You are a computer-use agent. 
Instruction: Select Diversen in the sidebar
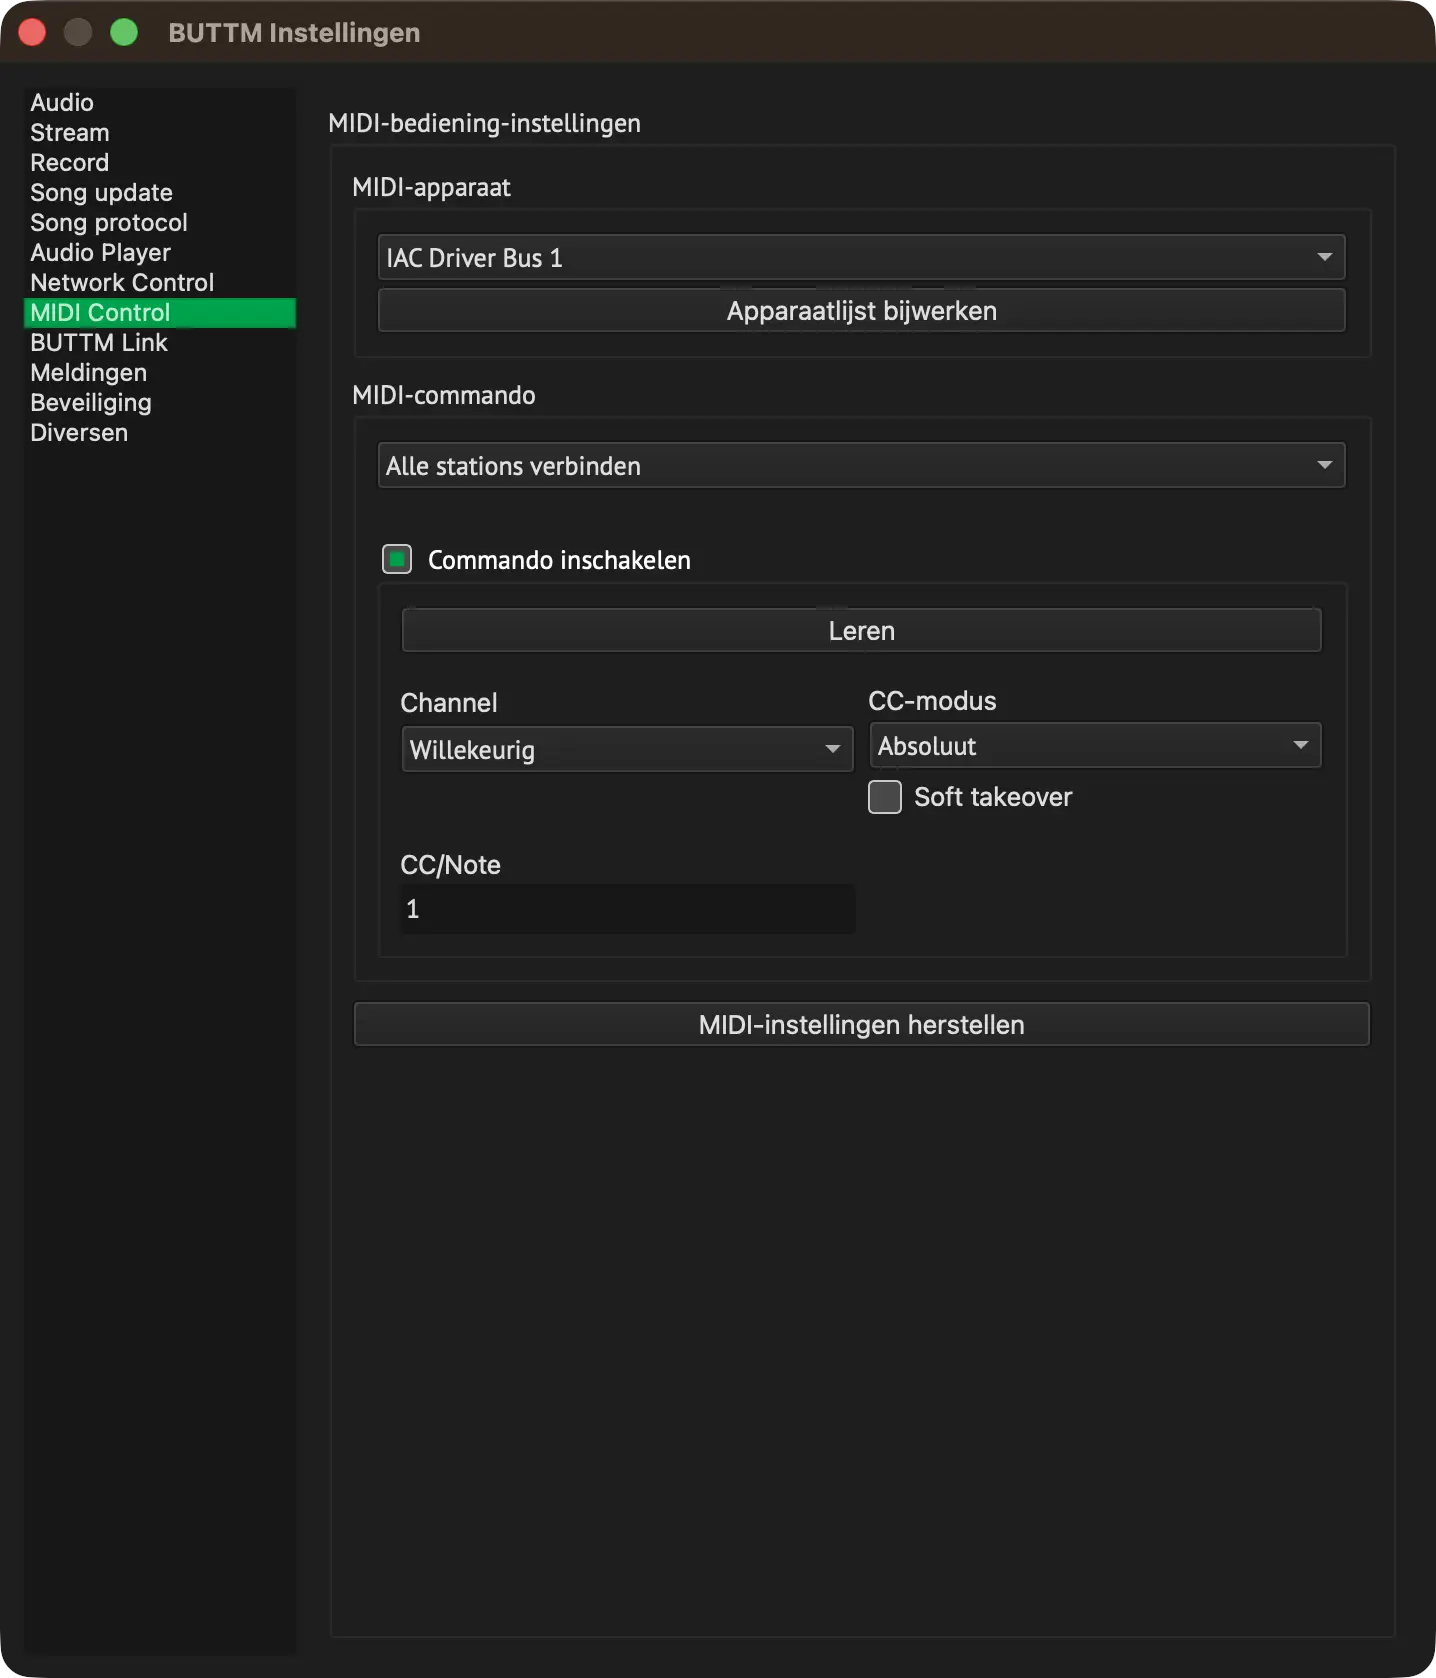(x=160, y=432)
